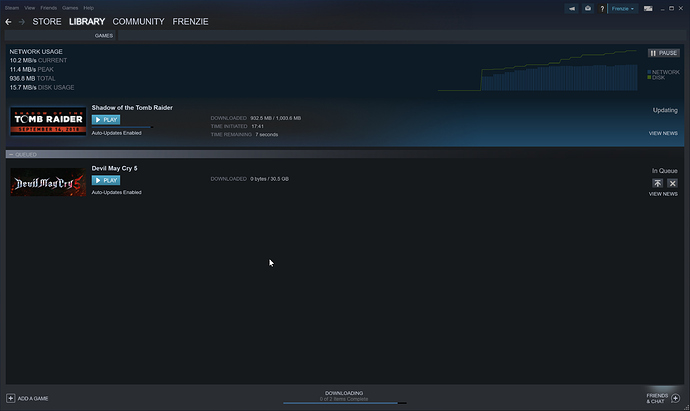Open the help question mark icon
Screen dimensions: 690x411
point(602,8)
